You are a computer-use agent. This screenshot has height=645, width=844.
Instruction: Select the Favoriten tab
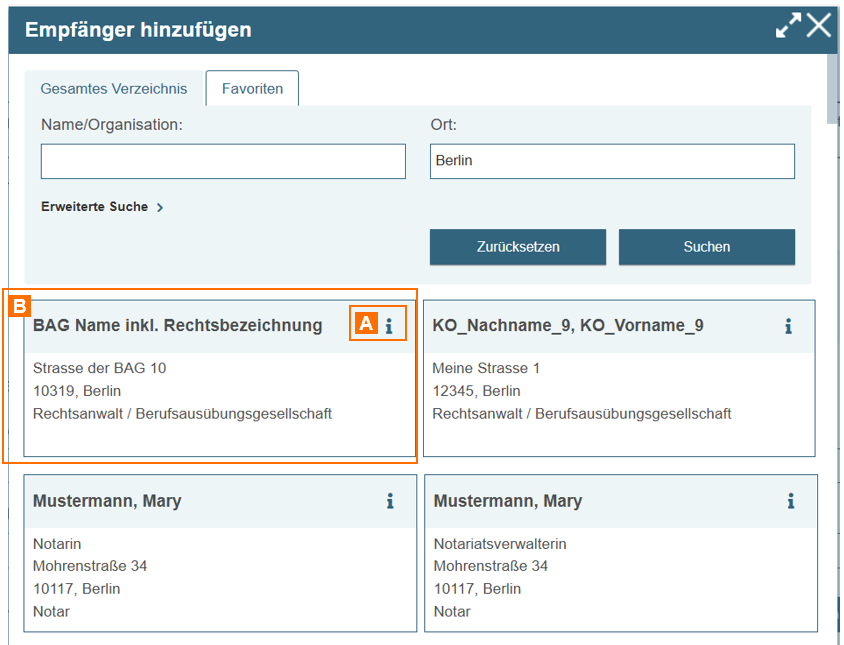(x=252, y=89)
